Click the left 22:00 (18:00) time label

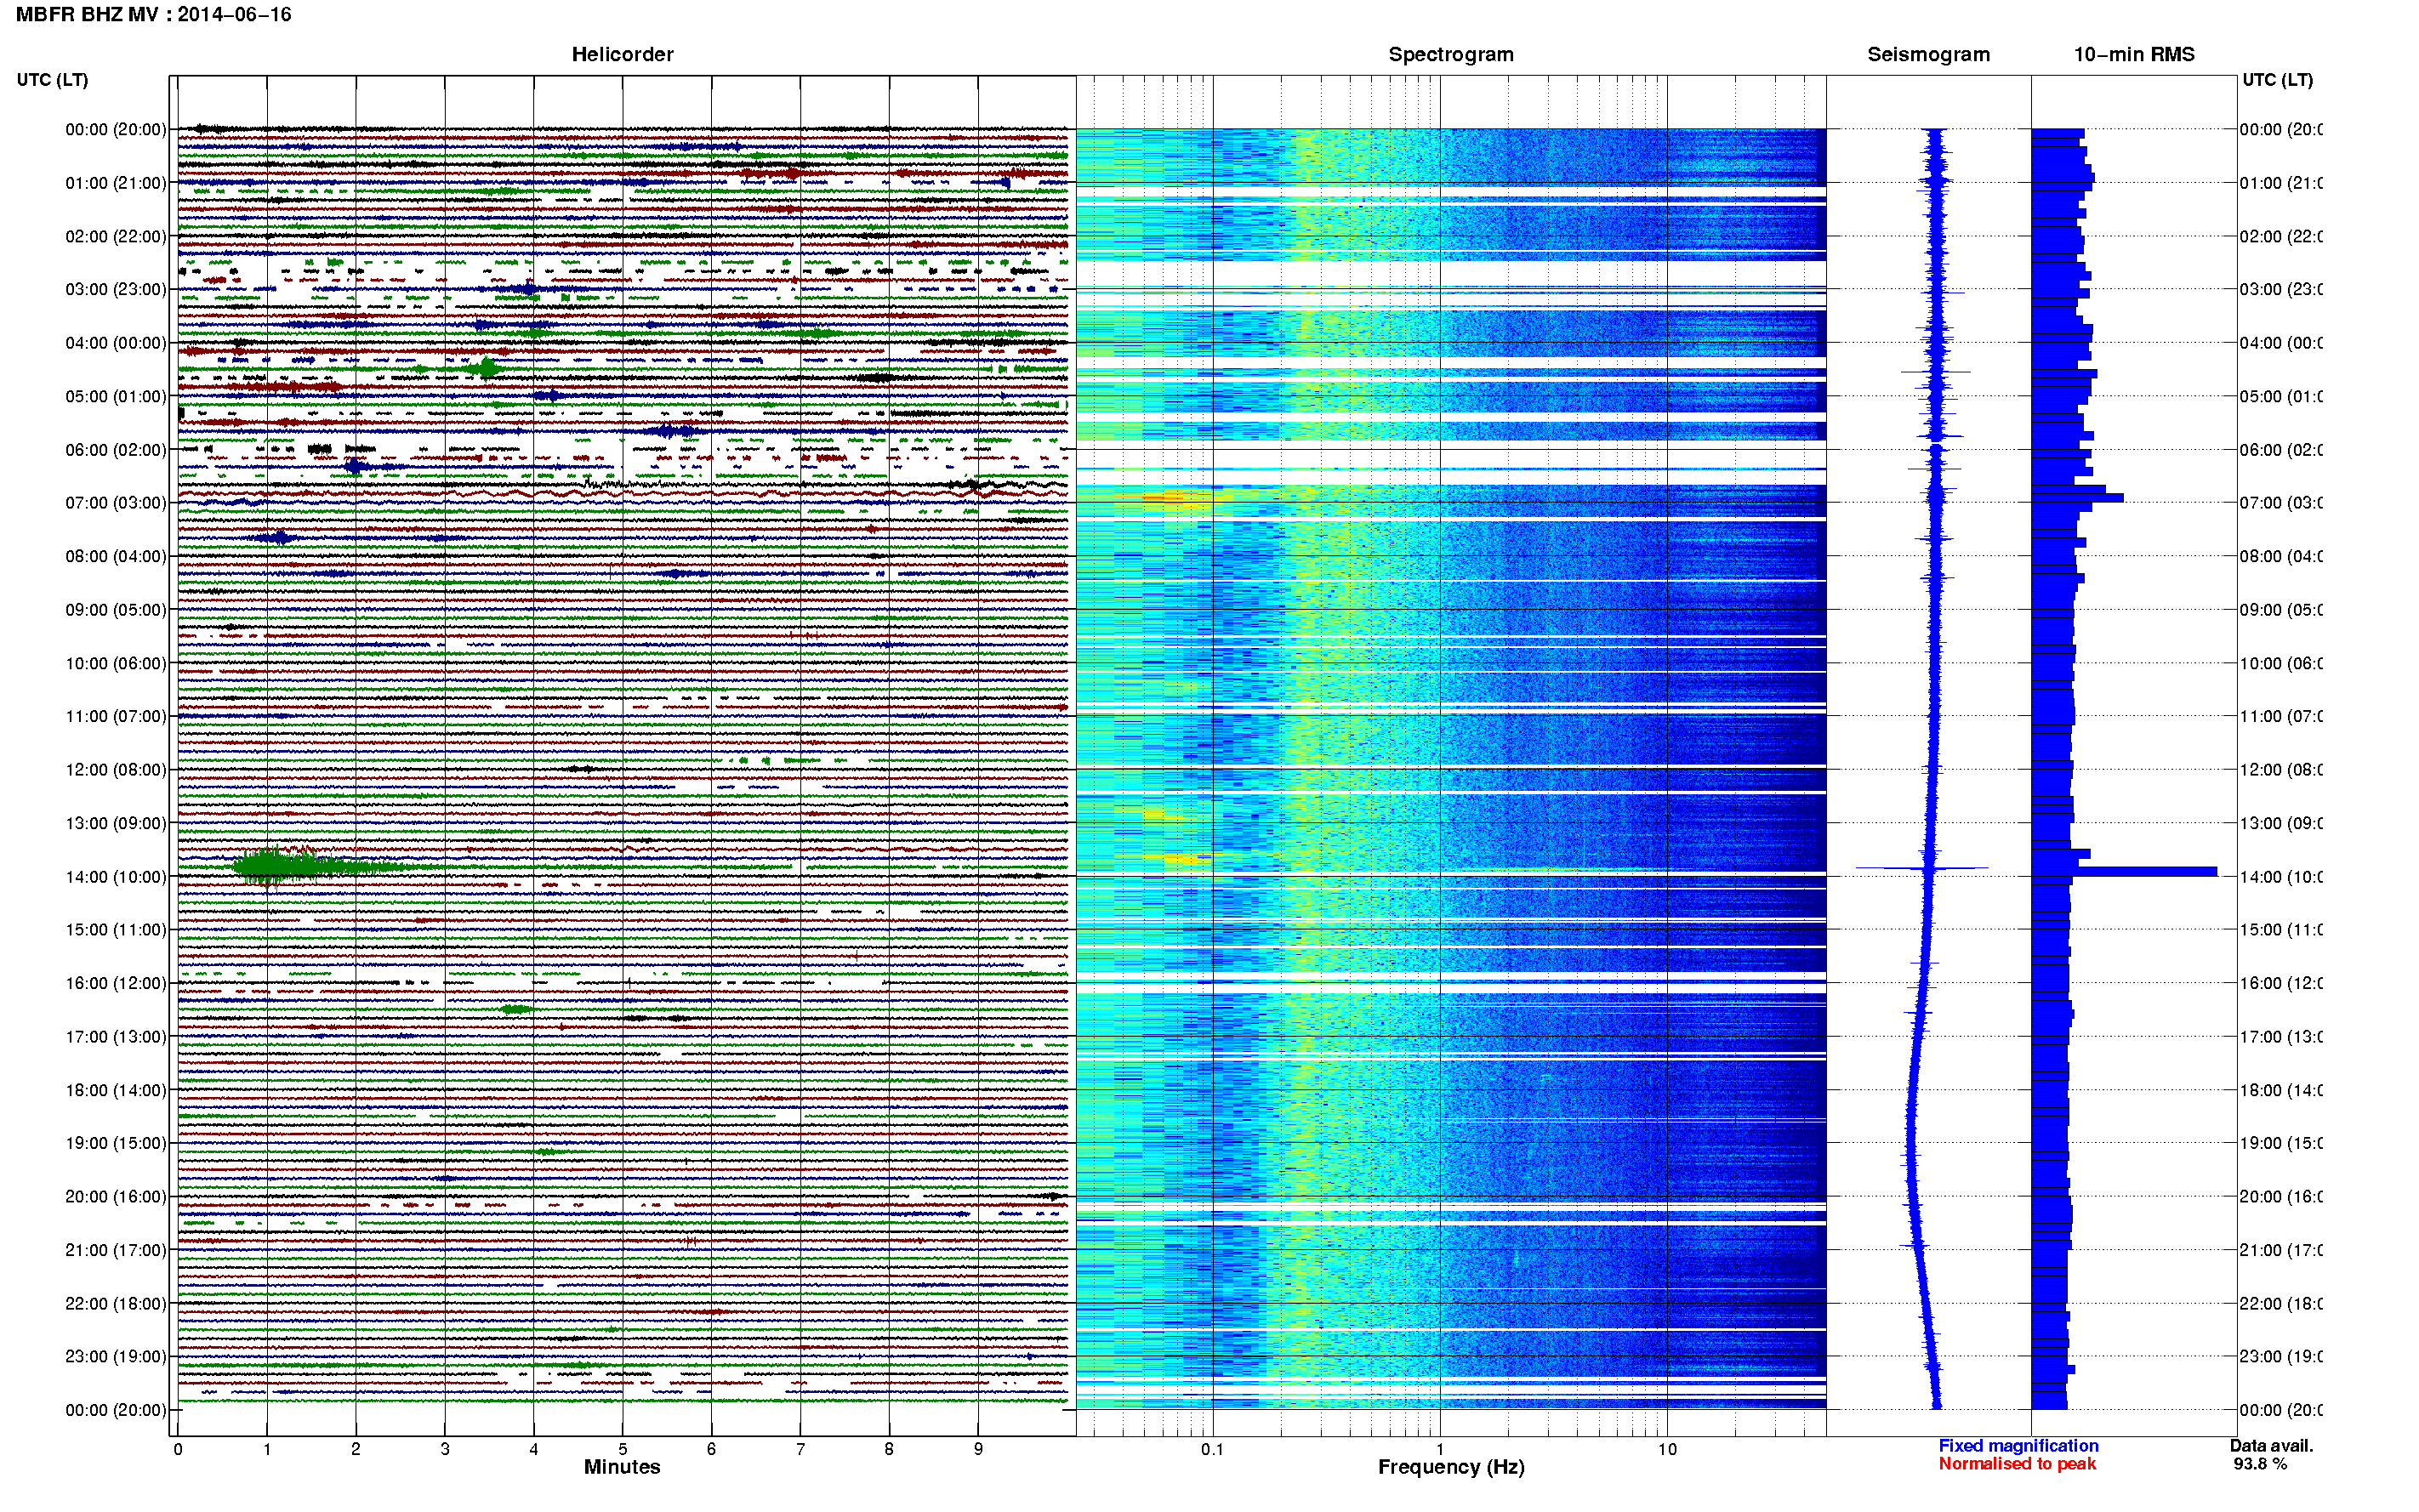point(116,1304)
